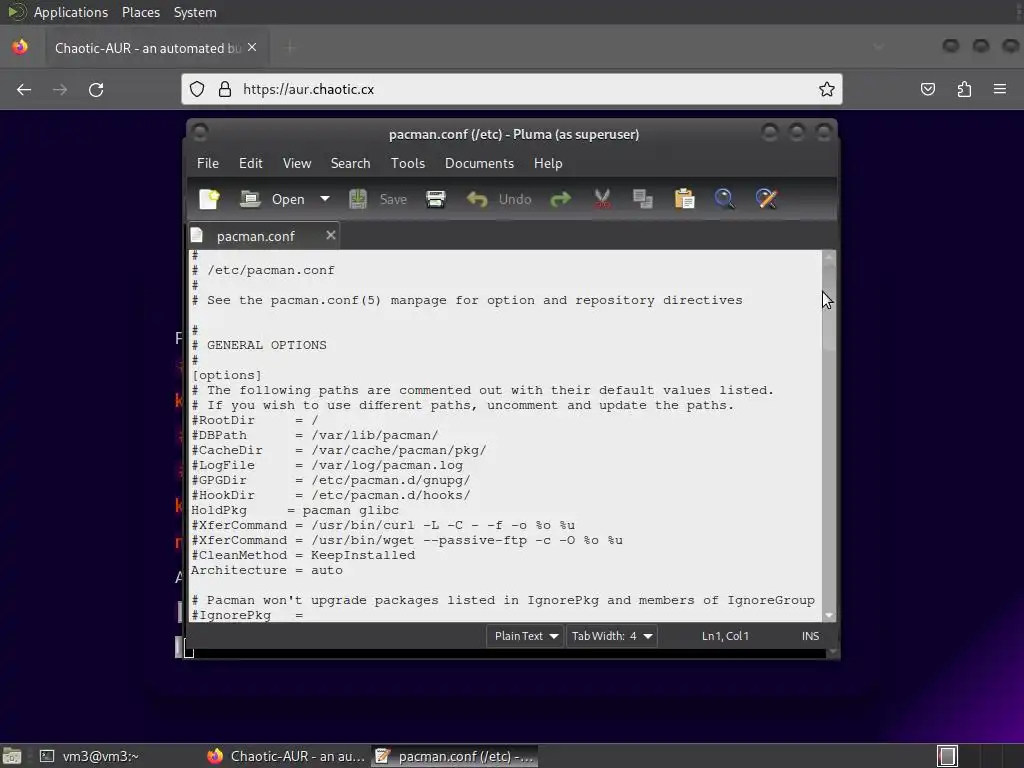Click the Paste clipboard icon
The width and height of the screenshot is (1024, 768).
684,199
